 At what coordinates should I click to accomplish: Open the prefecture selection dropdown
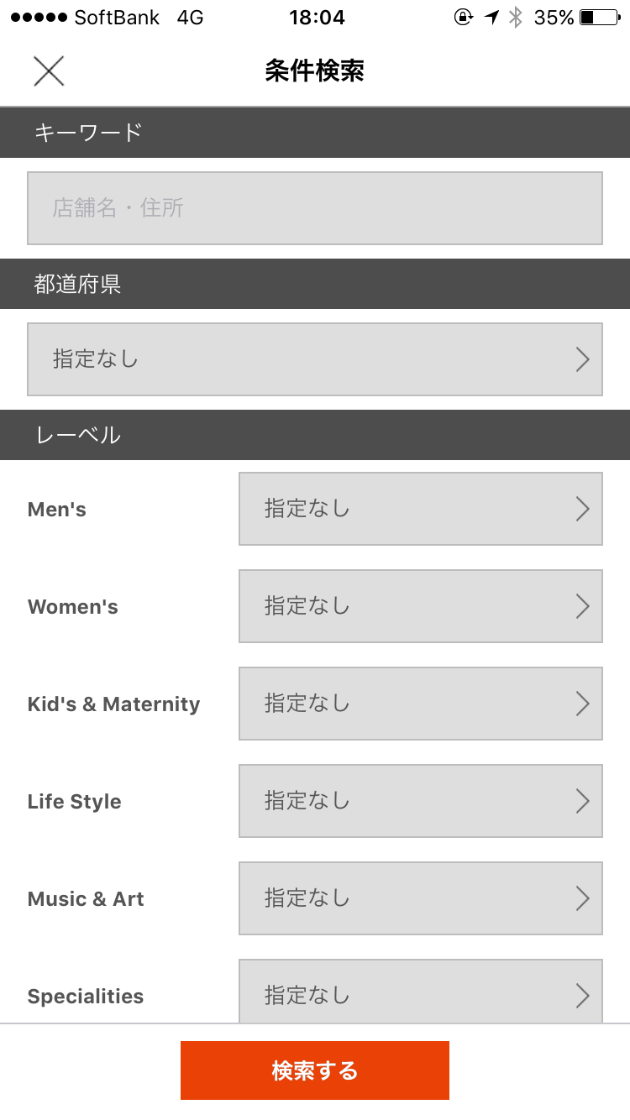(x=314, y=359)
